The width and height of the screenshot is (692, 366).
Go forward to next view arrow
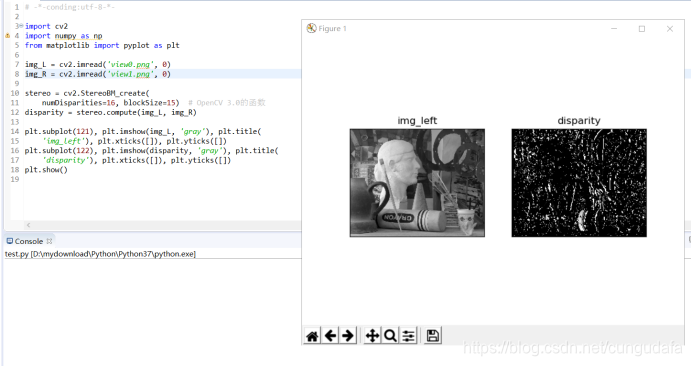coord(348,336)
